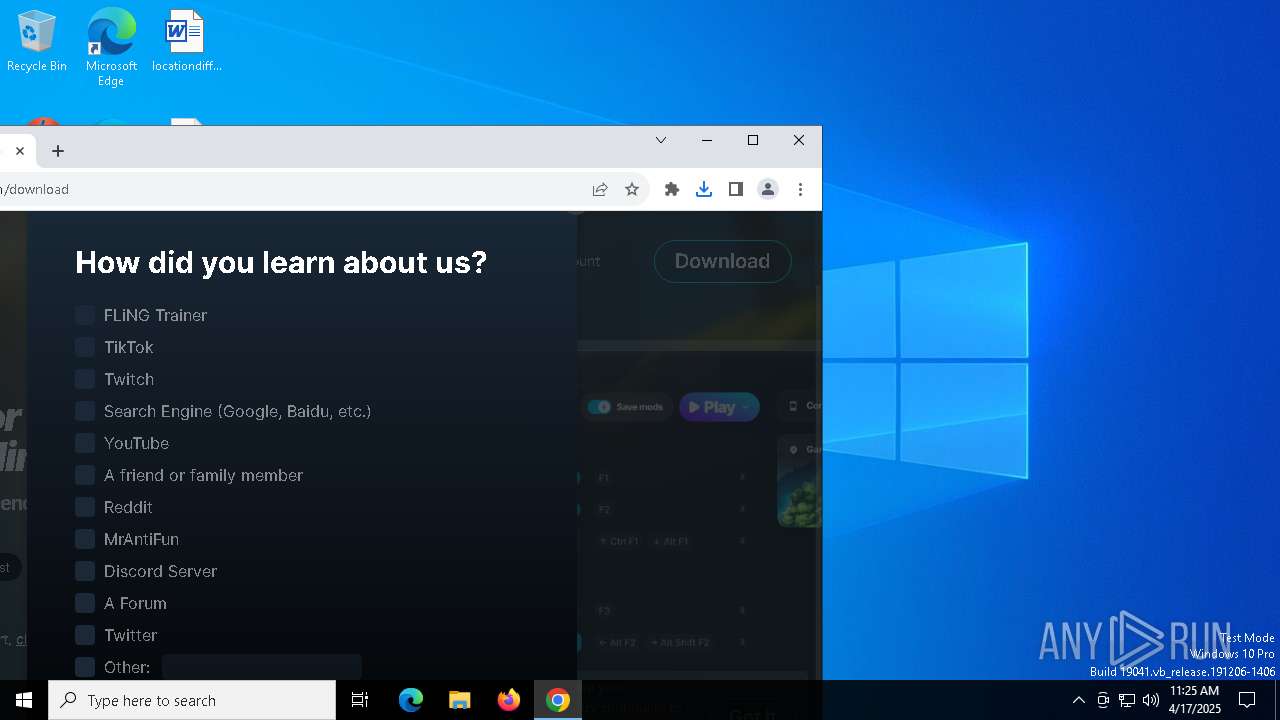
Task: Check the Search Engine option checkbox
Action: 85,411
